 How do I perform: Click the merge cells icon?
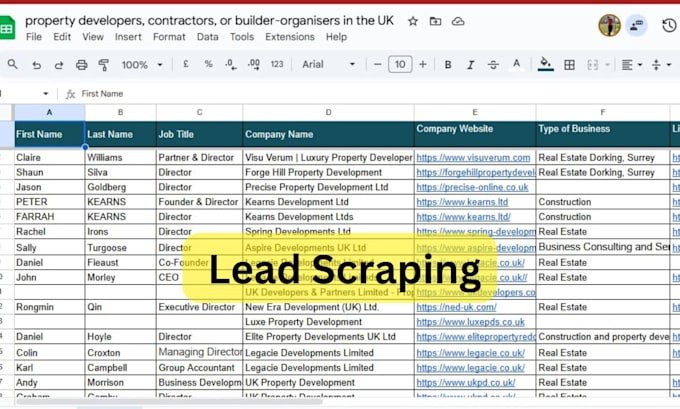tap(592, 65)
